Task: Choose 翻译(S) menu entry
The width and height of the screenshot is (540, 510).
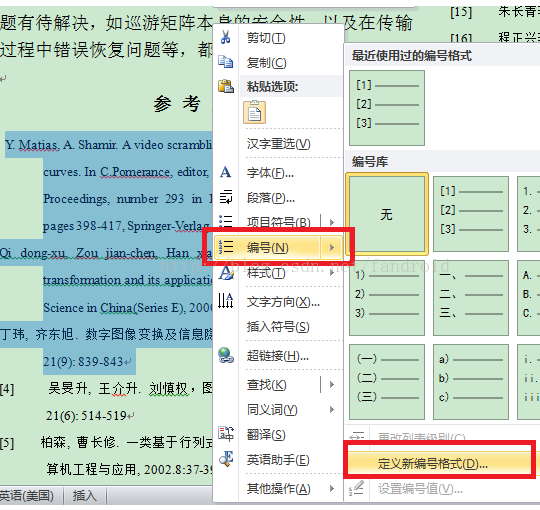Action: (266, 435)
